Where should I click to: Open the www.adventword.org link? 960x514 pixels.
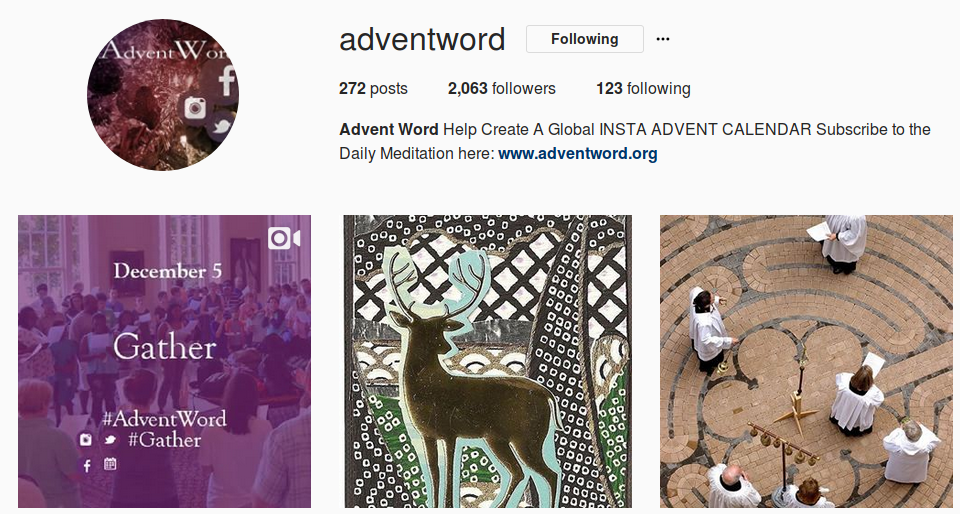click(577, 153)
